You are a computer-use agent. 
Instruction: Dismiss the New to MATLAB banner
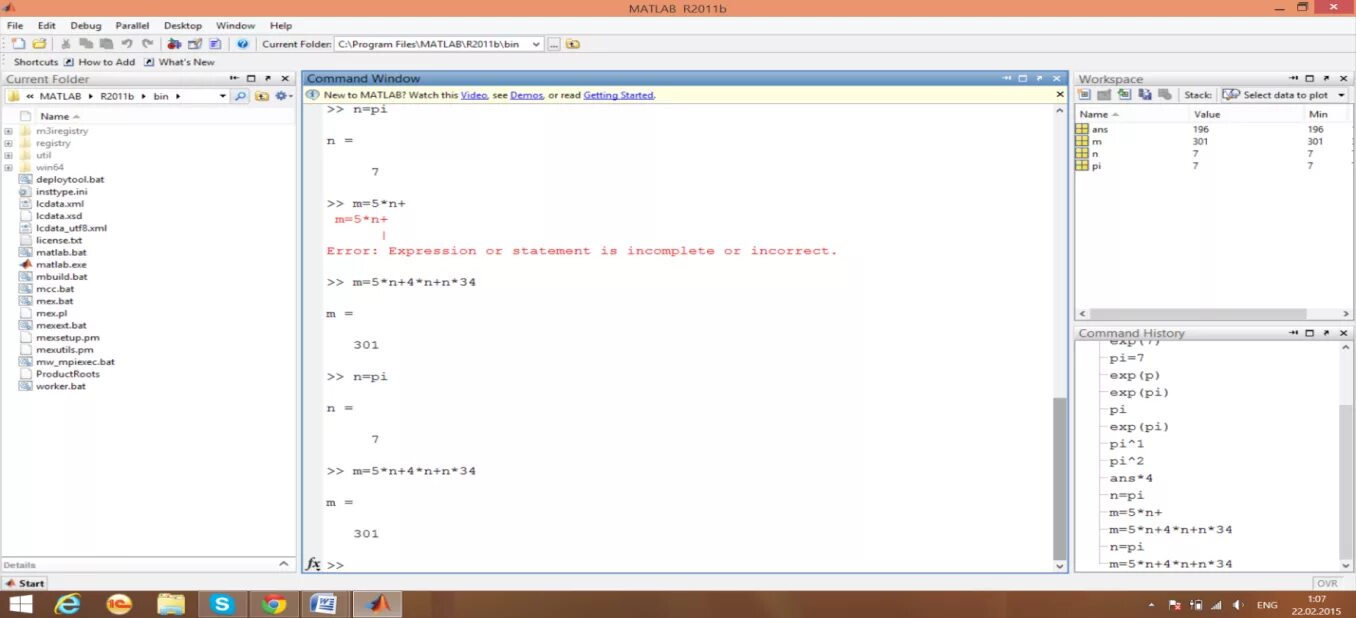[1060, 95]
